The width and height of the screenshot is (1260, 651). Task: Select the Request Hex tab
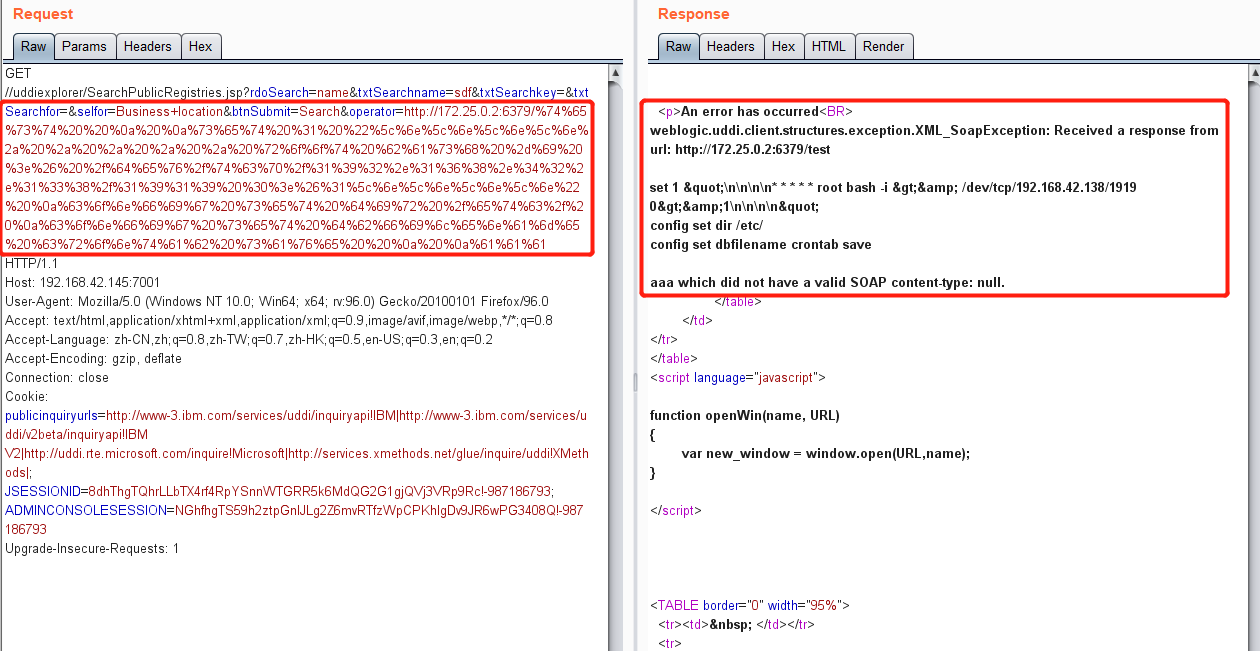tap(201, 46)
